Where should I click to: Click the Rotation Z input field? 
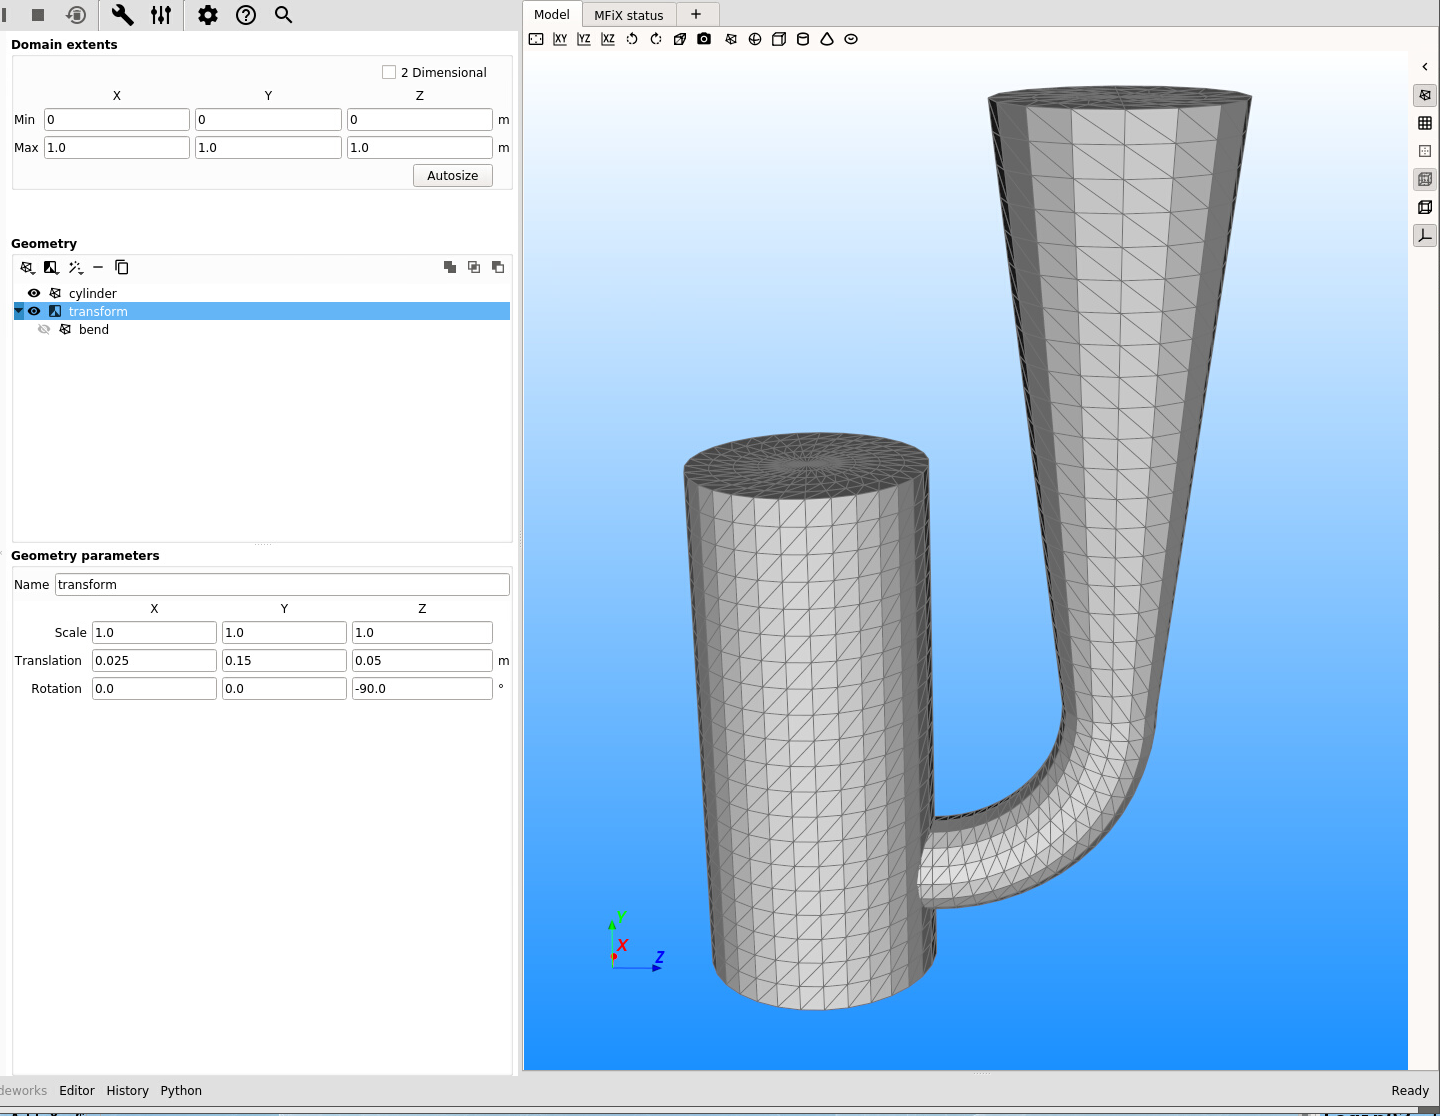[421, 689]
